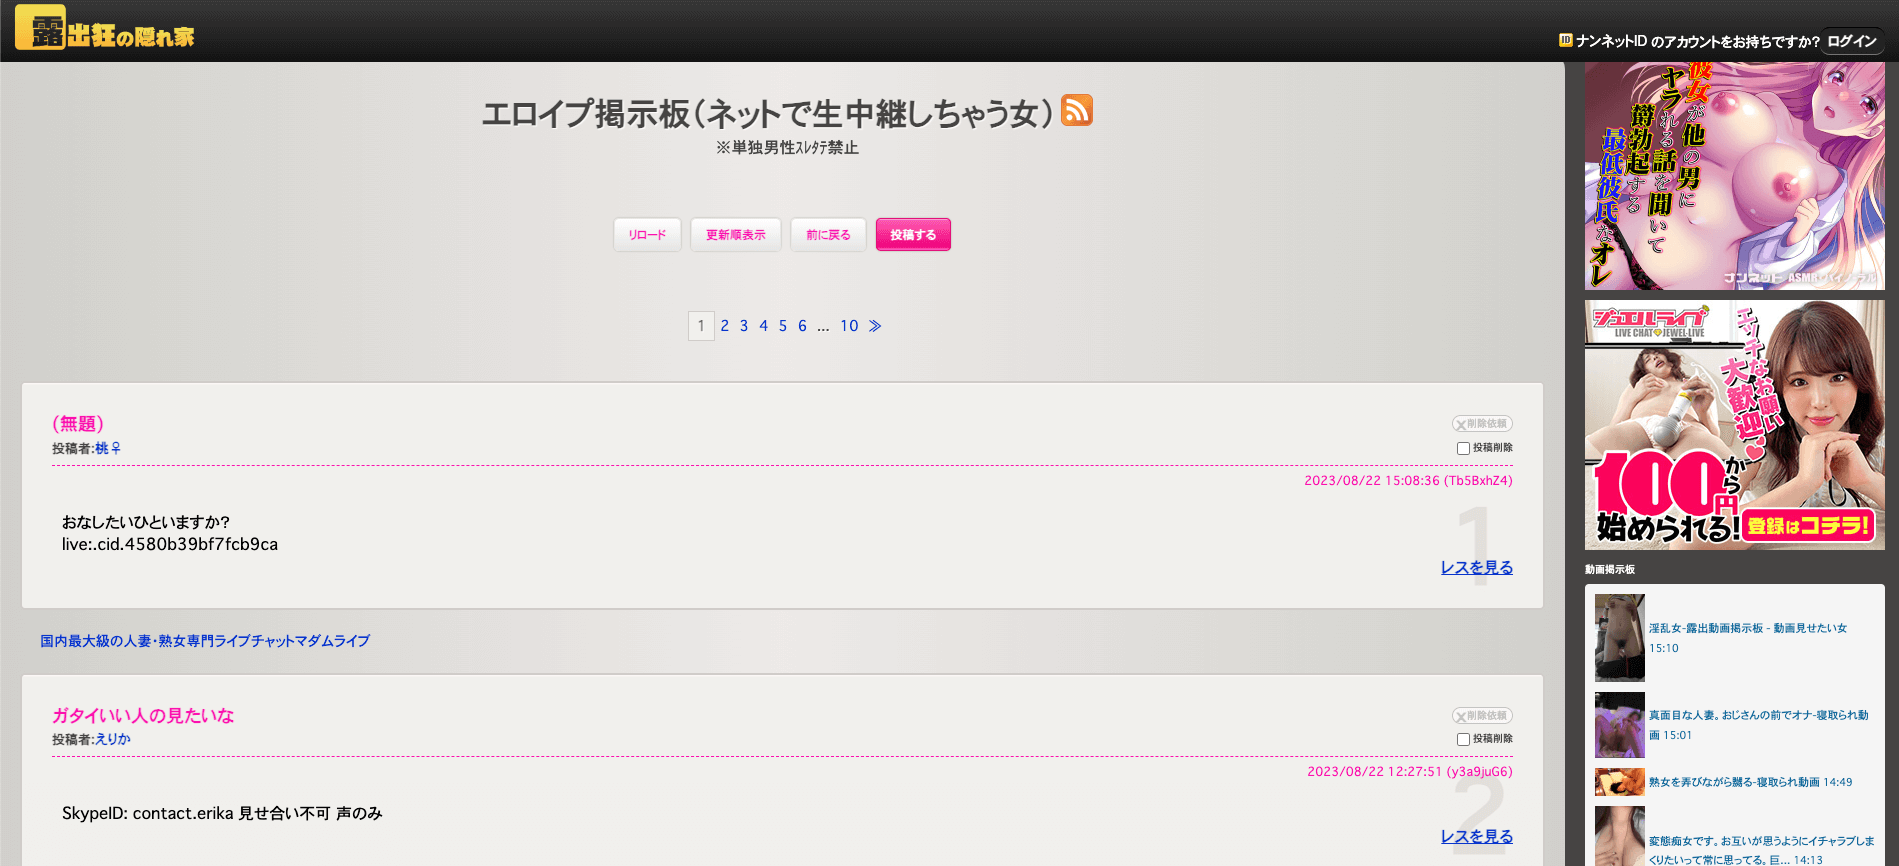
Task: Go to page 2 in pagination
Action: click(725, 326)
